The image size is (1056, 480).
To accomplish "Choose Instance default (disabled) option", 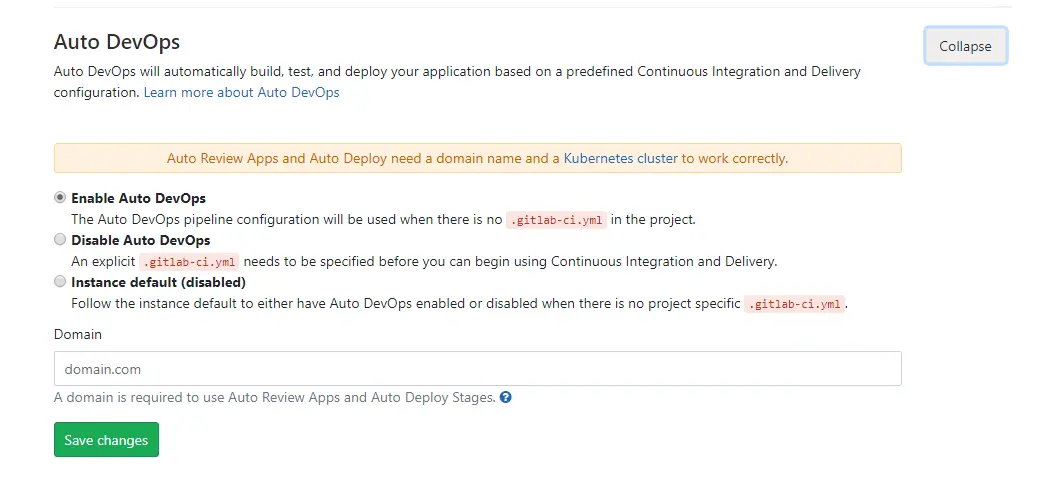I will (x=60, y=281).
